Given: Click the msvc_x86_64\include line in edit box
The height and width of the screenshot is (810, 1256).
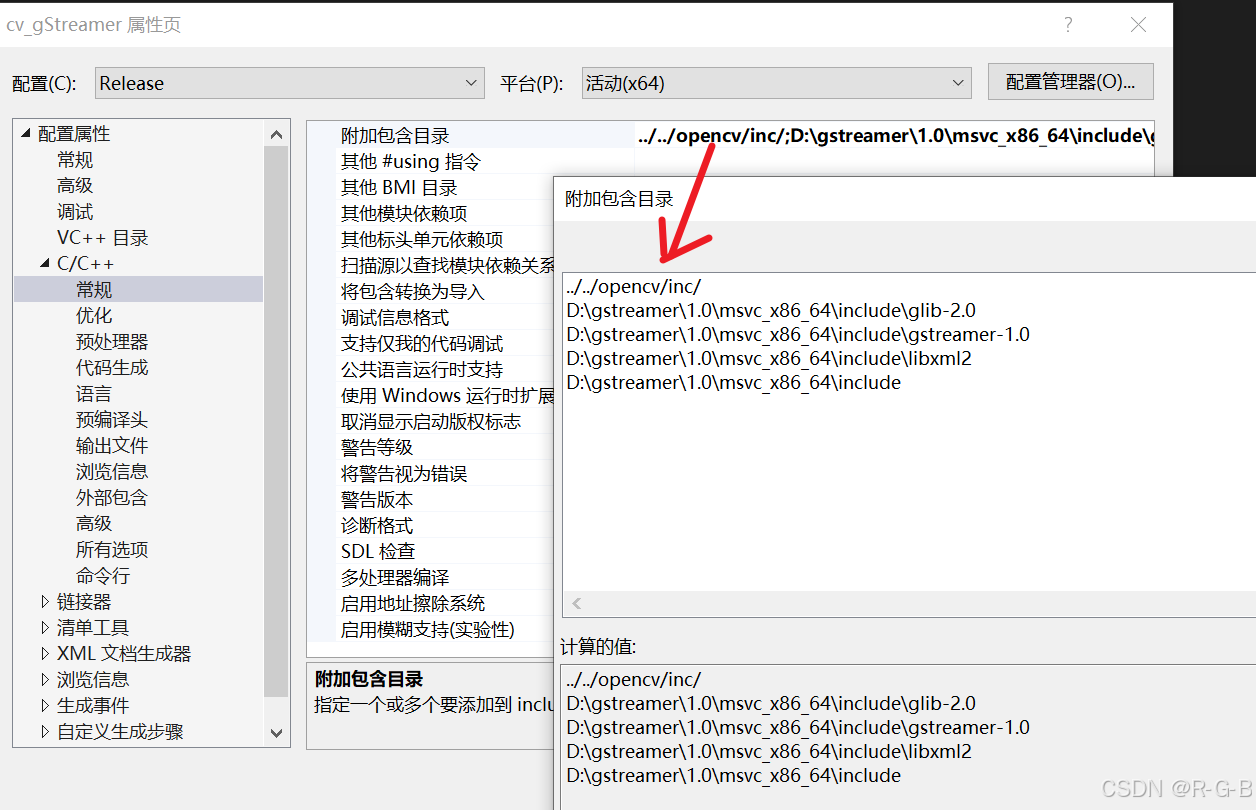Looking at the screenshot, I should point(734,383).
